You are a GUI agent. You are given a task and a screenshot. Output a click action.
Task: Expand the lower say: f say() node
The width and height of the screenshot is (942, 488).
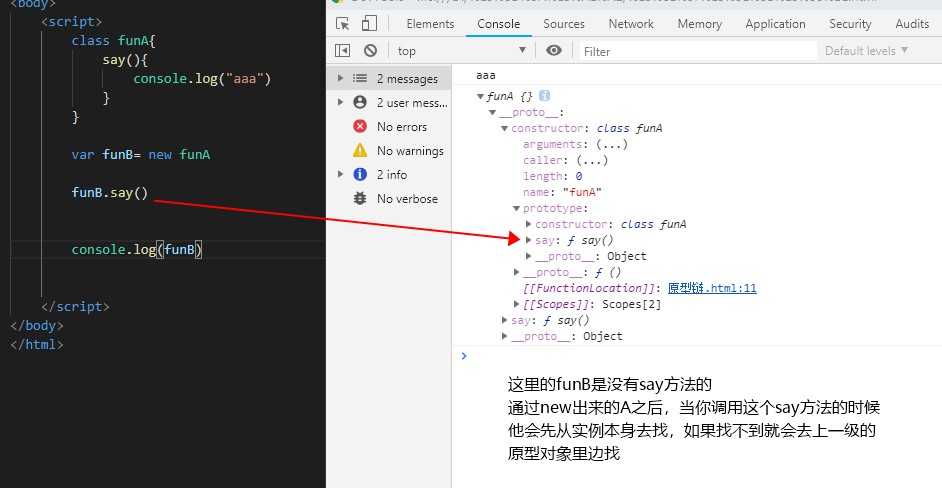tap(505, 320)
